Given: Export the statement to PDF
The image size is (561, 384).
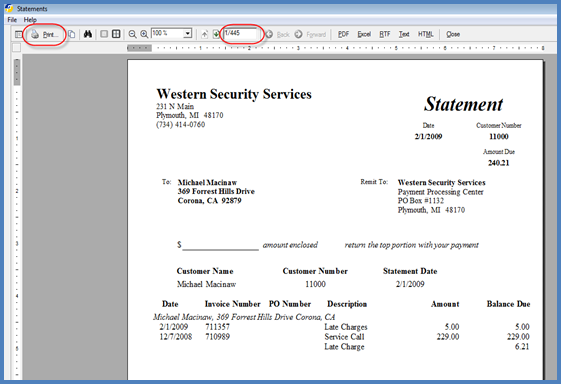Looking at the screenshot, I should (343, 34).
